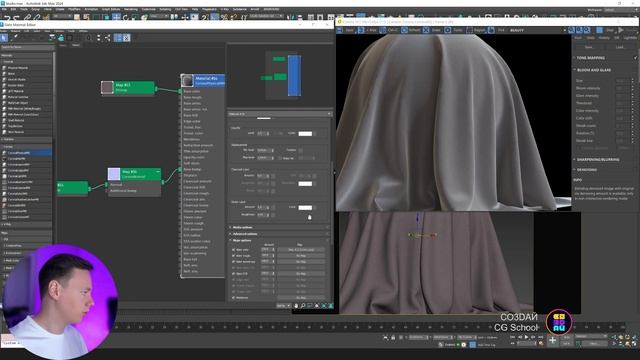Click the Ctrl+C copy icon in frame buffer
This screenshot has width=640, height=360.
coord(382,30)
